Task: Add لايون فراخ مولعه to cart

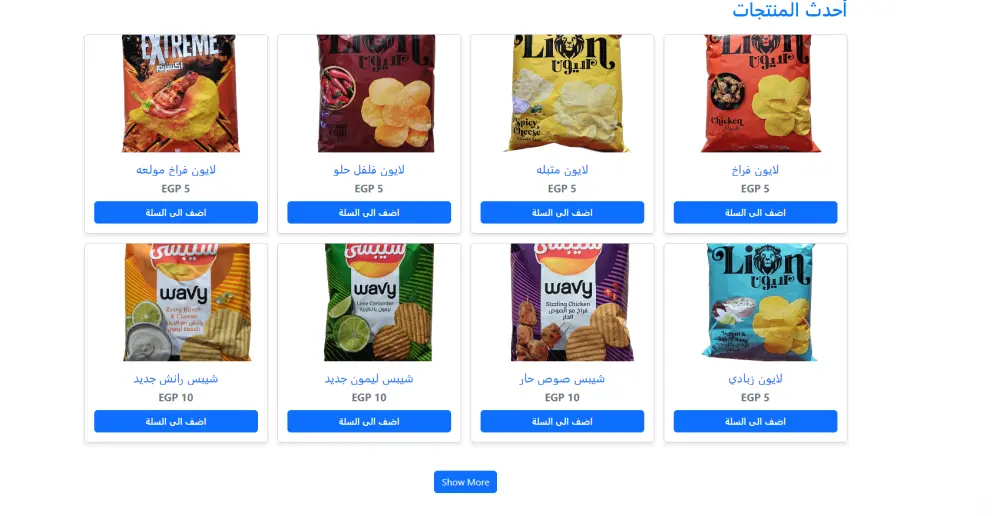Action: (176, 212)
